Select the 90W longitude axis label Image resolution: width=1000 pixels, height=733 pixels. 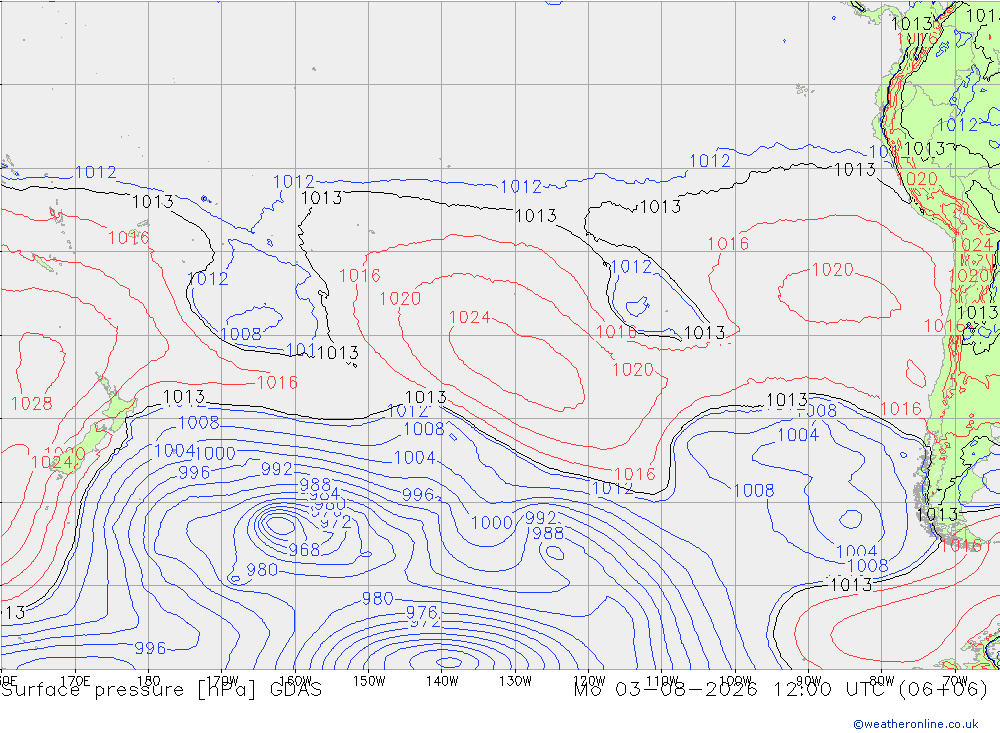tap(809, 681)
